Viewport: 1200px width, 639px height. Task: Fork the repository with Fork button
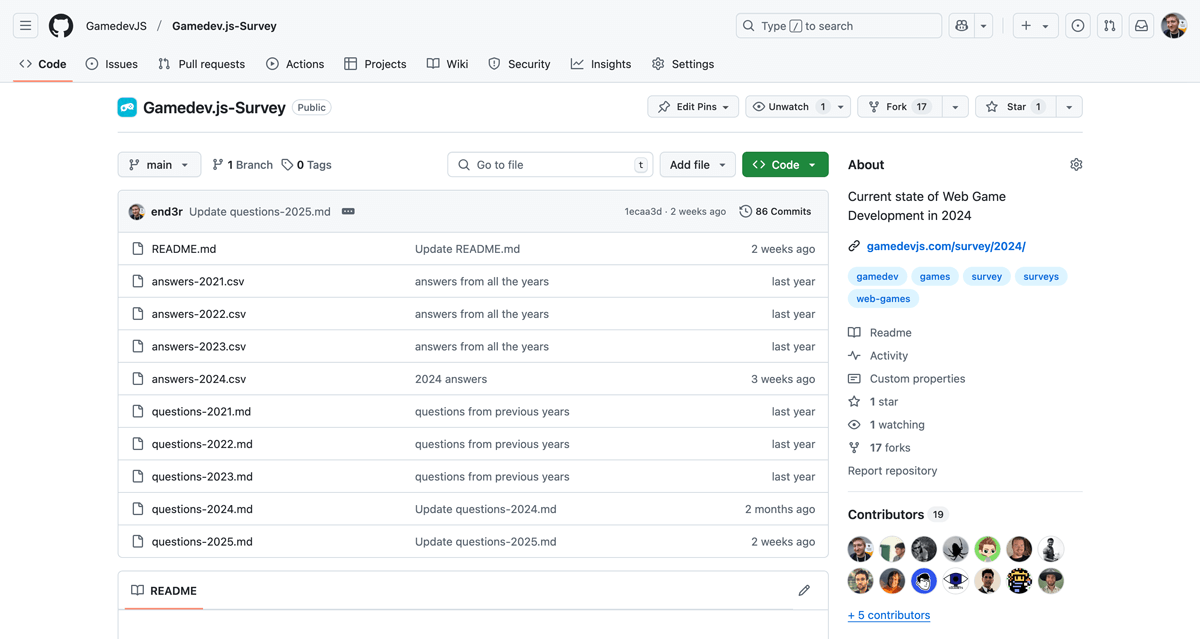coord(900,107)
